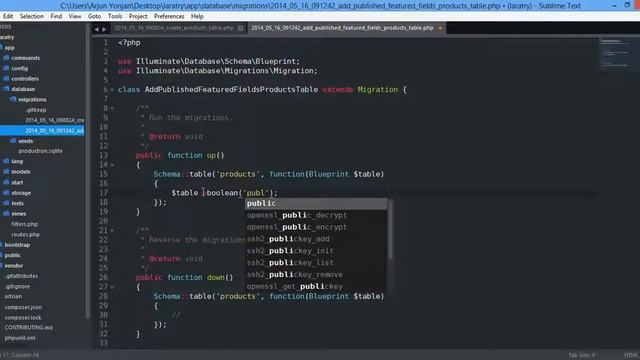Screen dimensions: 640x360
Task: Choose ssh2_publickey_remove suggestion
Action: [316, 274]
